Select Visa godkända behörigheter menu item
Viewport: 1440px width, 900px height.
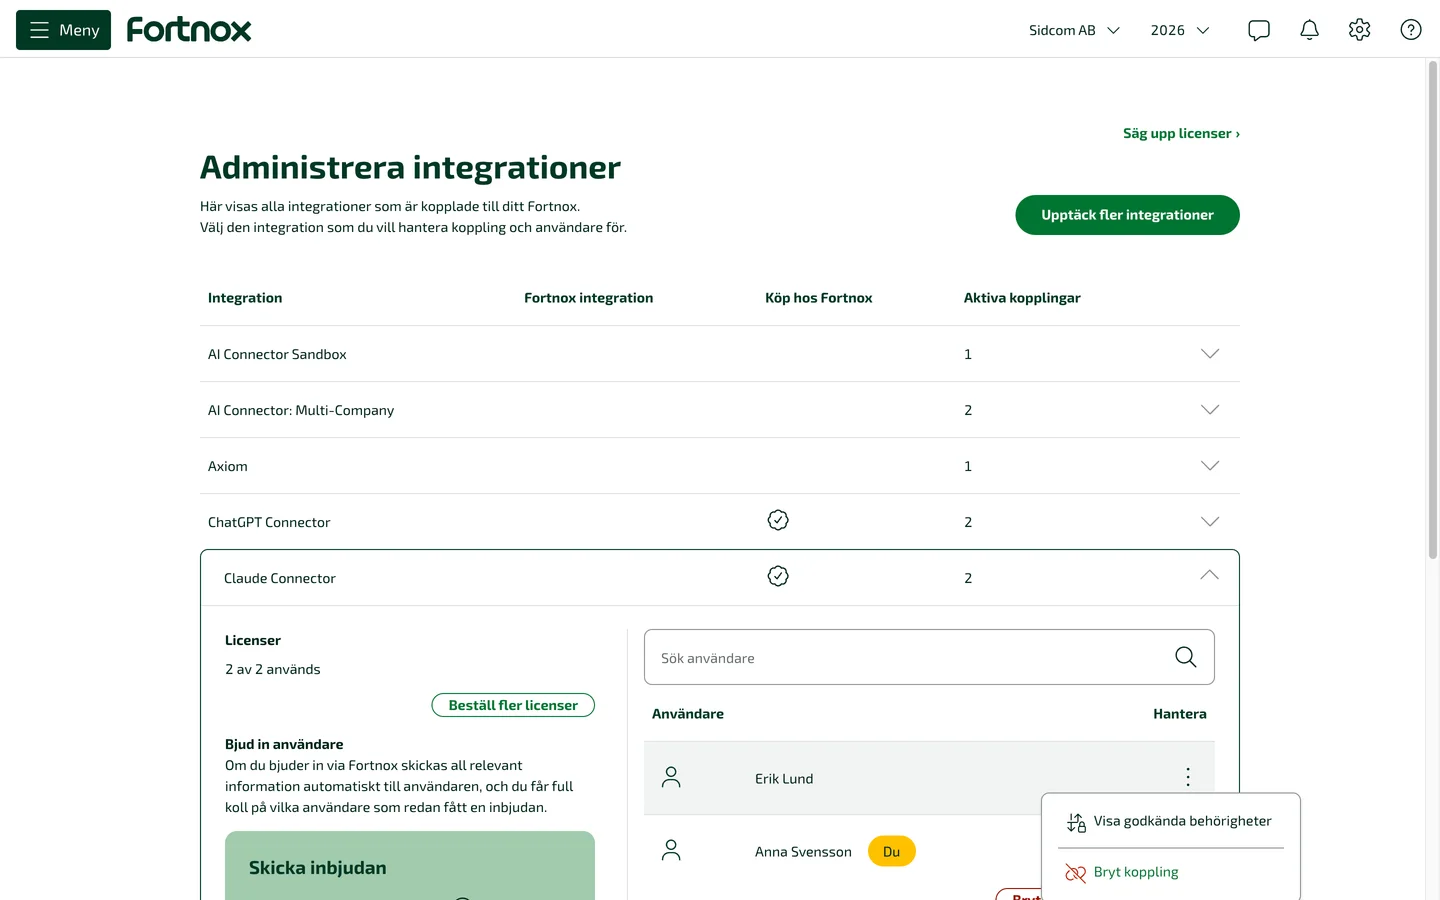click(x=1170, y=822)
